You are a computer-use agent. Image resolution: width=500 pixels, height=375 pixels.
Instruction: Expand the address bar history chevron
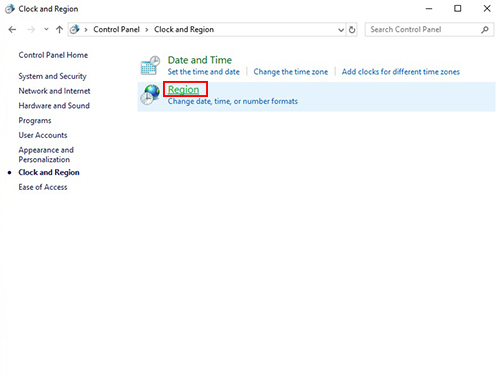tap(341, 30)
